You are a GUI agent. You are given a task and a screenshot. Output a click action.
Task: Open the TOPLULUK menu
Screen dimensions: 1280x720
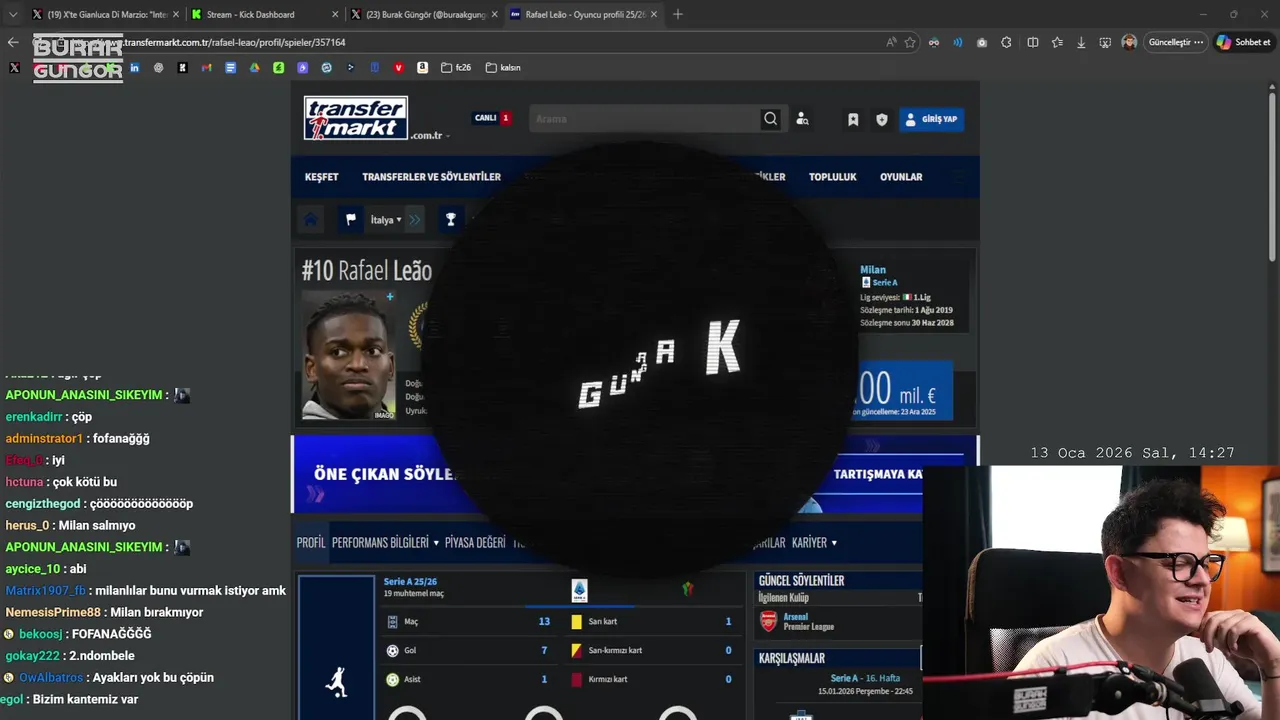click(833, 177)
